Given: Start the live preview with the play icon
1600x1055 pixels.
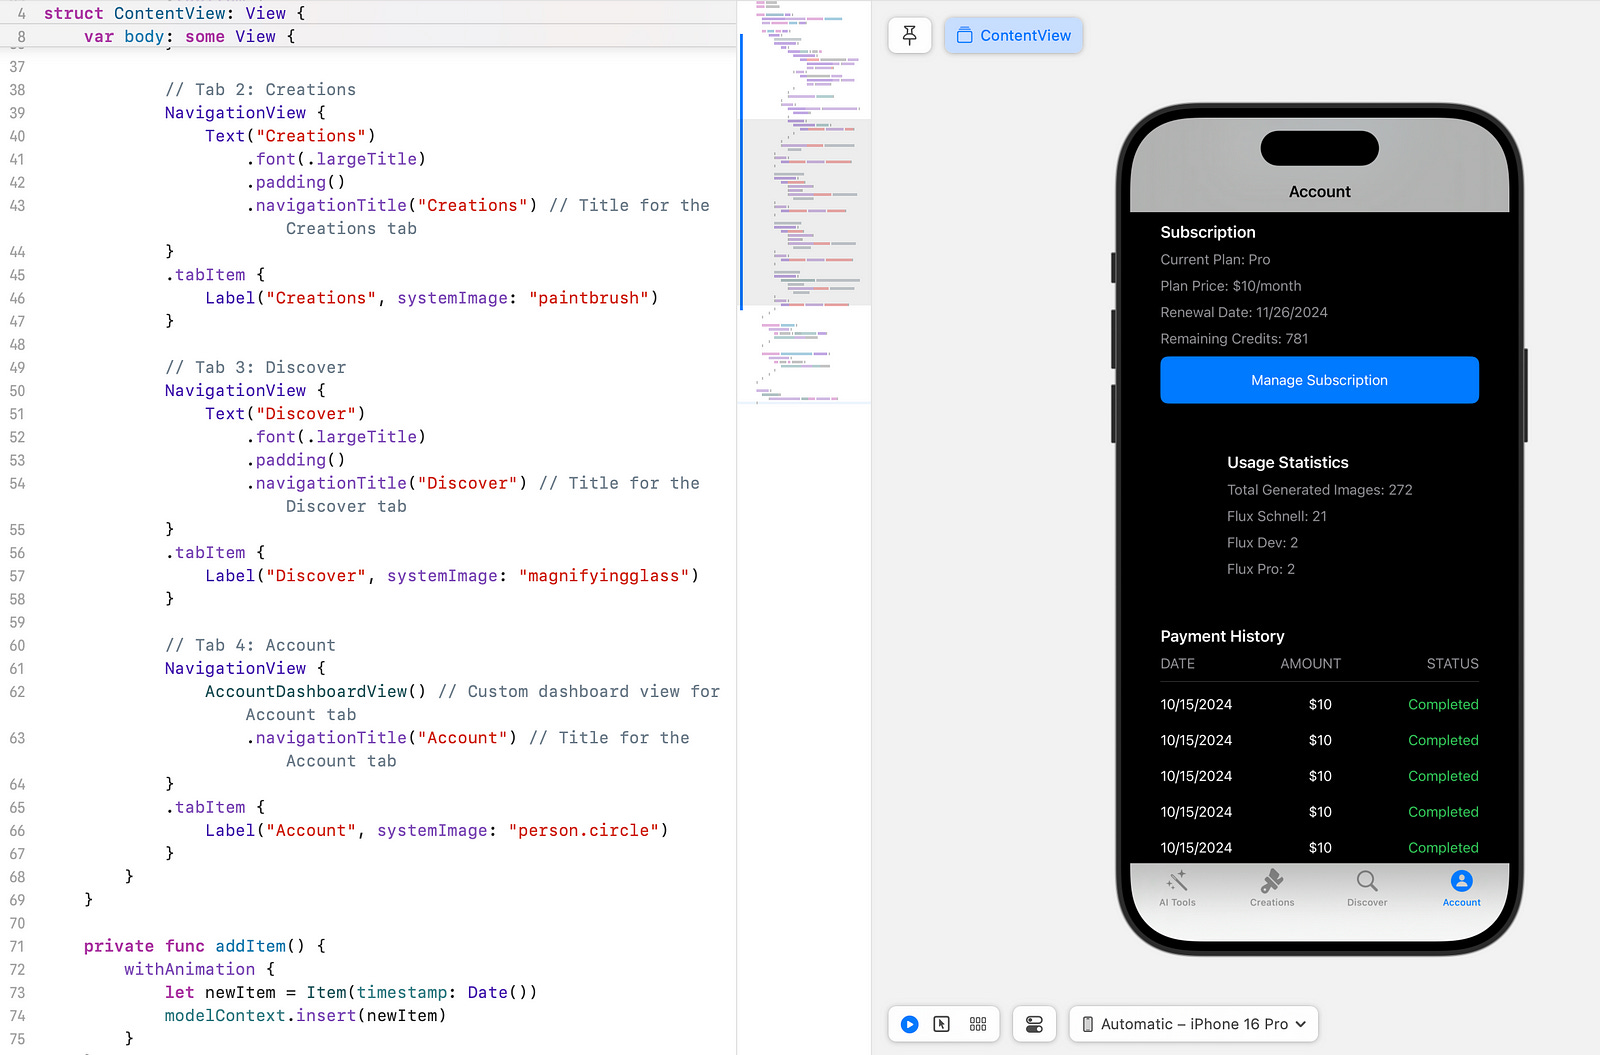Looking at the screenshot, I should coord(908,1023).
